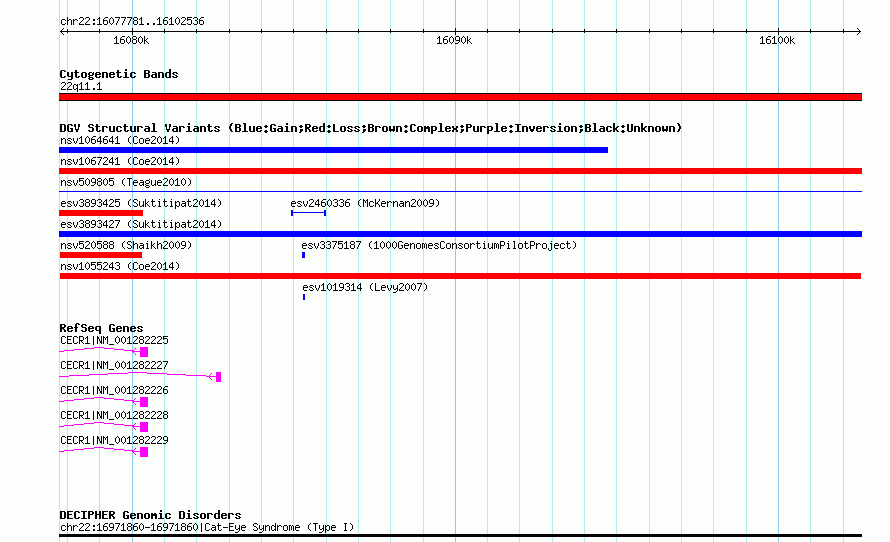Click the 22q11.1 band label
Screen dimensions: 890x542
(81, 87)
